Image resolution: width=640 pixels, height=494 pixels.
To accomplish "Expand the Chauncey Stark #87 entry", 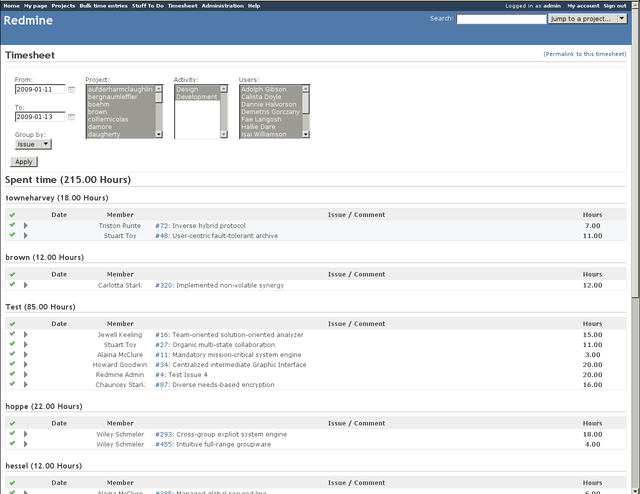I will (x=25, y=385).
